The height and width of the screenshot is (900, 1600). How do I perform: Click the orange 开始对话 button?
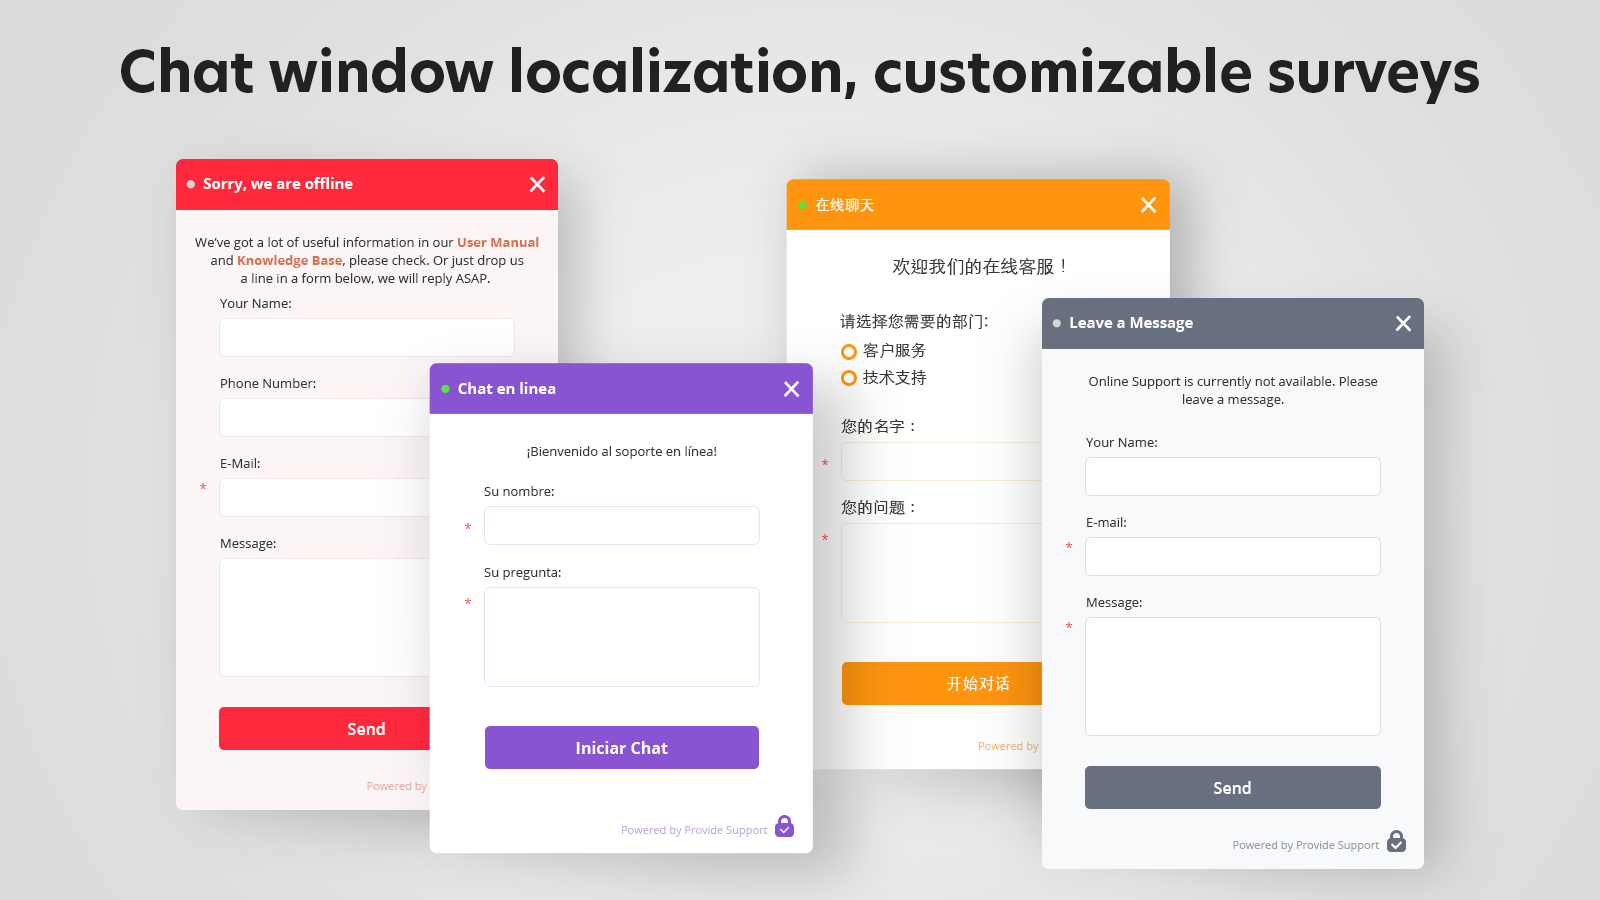click(x=942, y=683)
